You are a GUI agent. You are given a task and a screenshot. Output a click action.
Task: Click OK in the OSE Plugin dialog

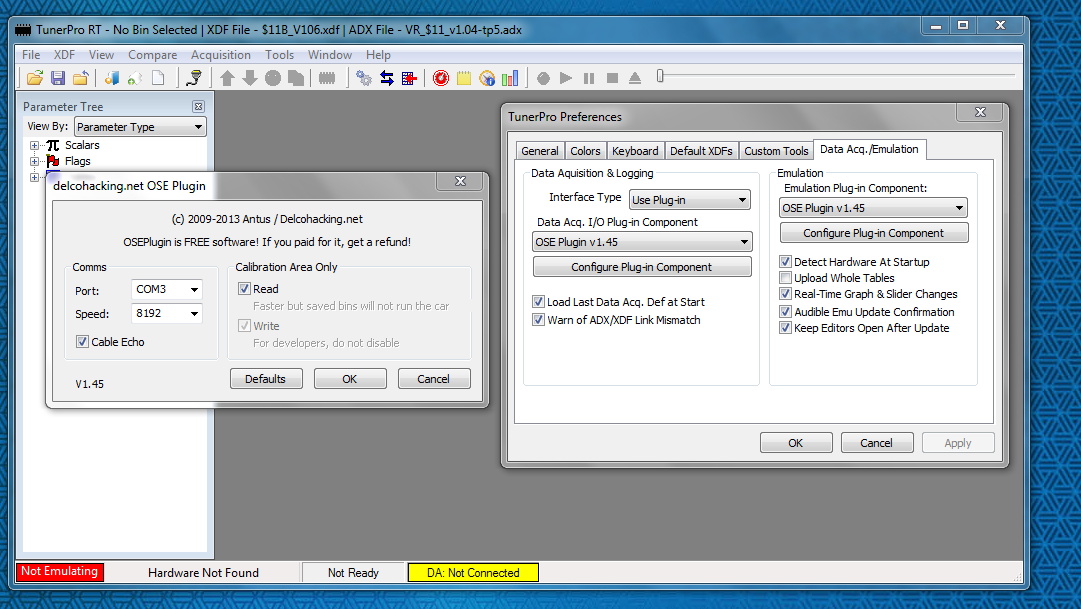click(350, 379)
